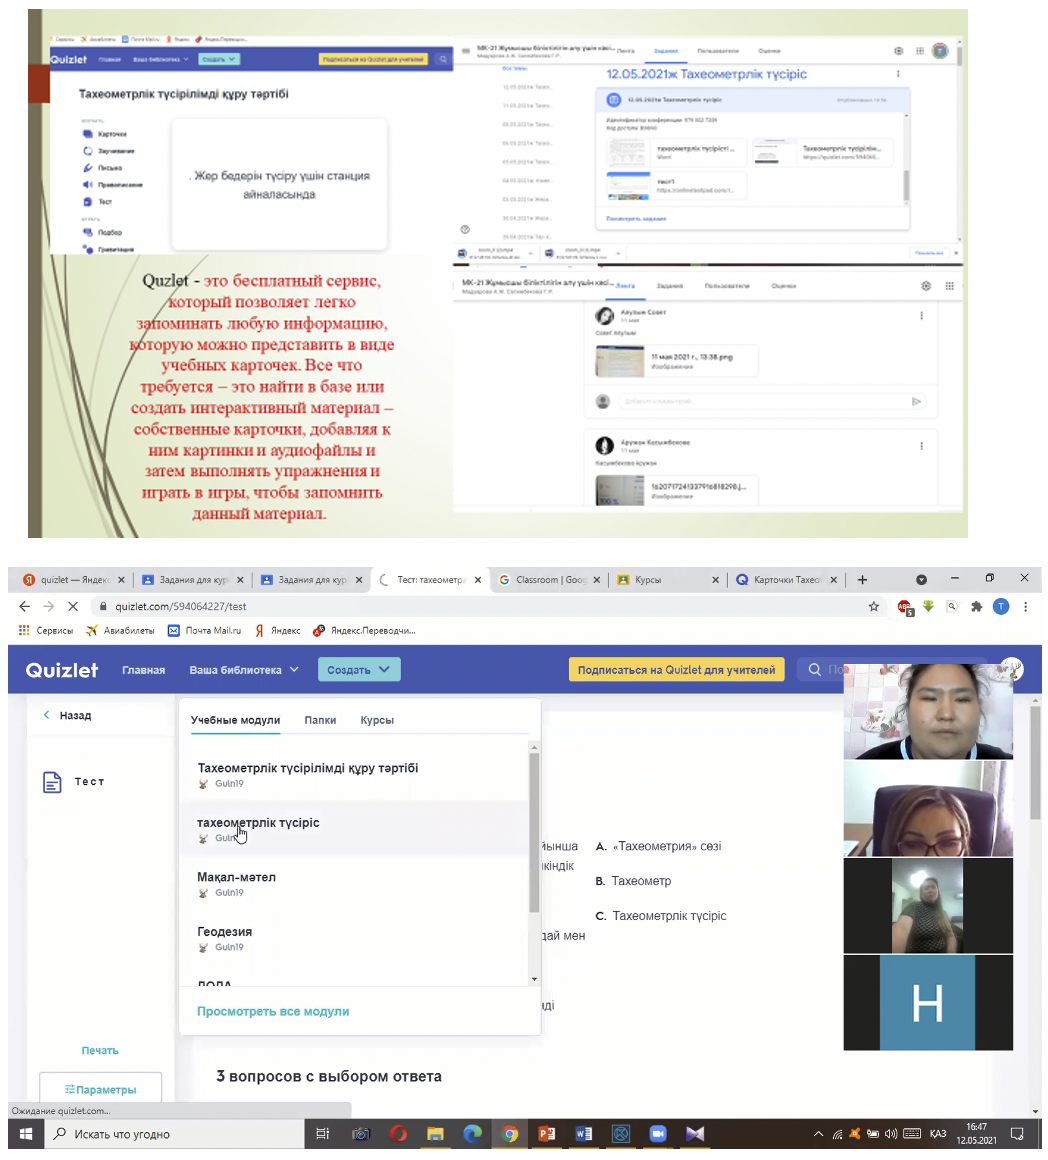Image resolution: width=1048 pixels, height=1160 pixels.
Task: Open a new browser tab
Action: [x=862, y=580]
